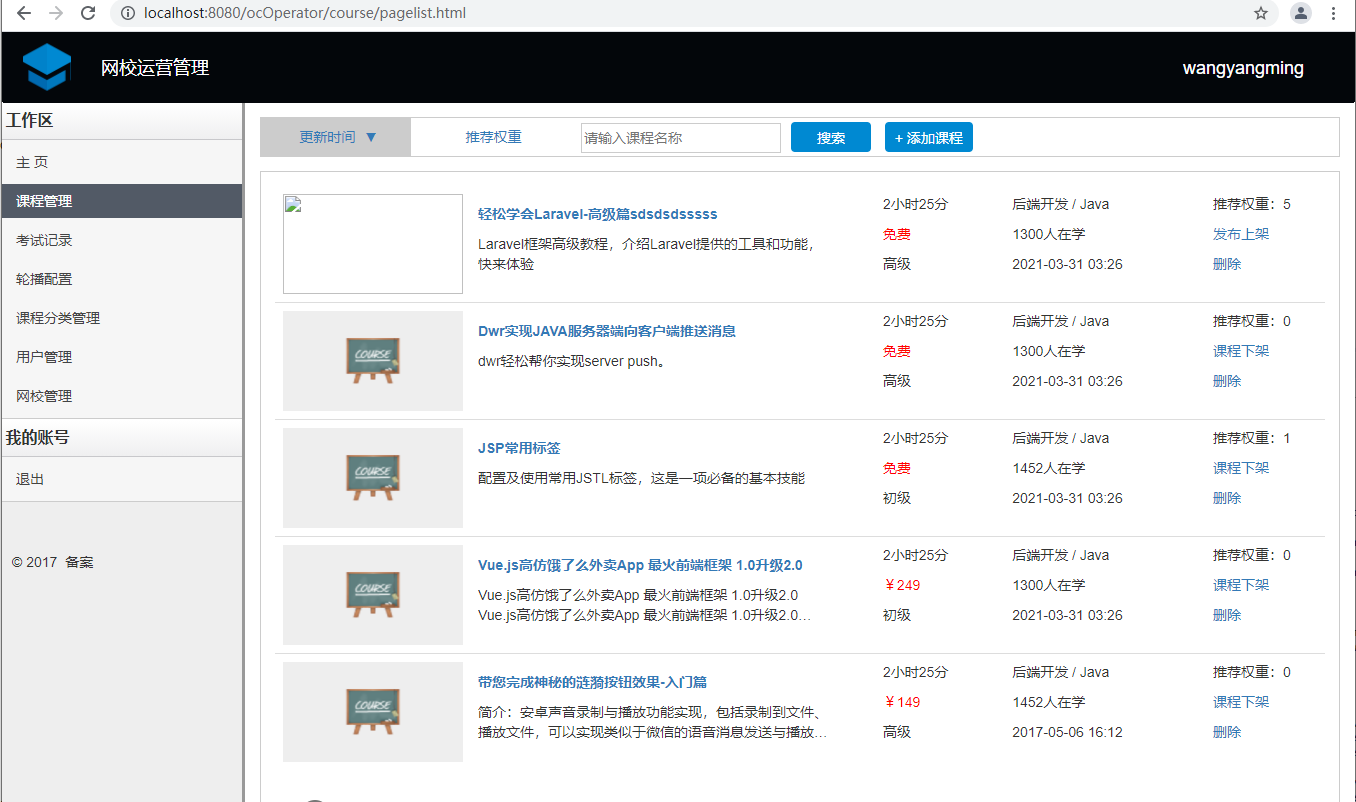Select 用户管理 from the sidebar menu
The width and height of the screenshot is (1356, 802).
[44, 357]
